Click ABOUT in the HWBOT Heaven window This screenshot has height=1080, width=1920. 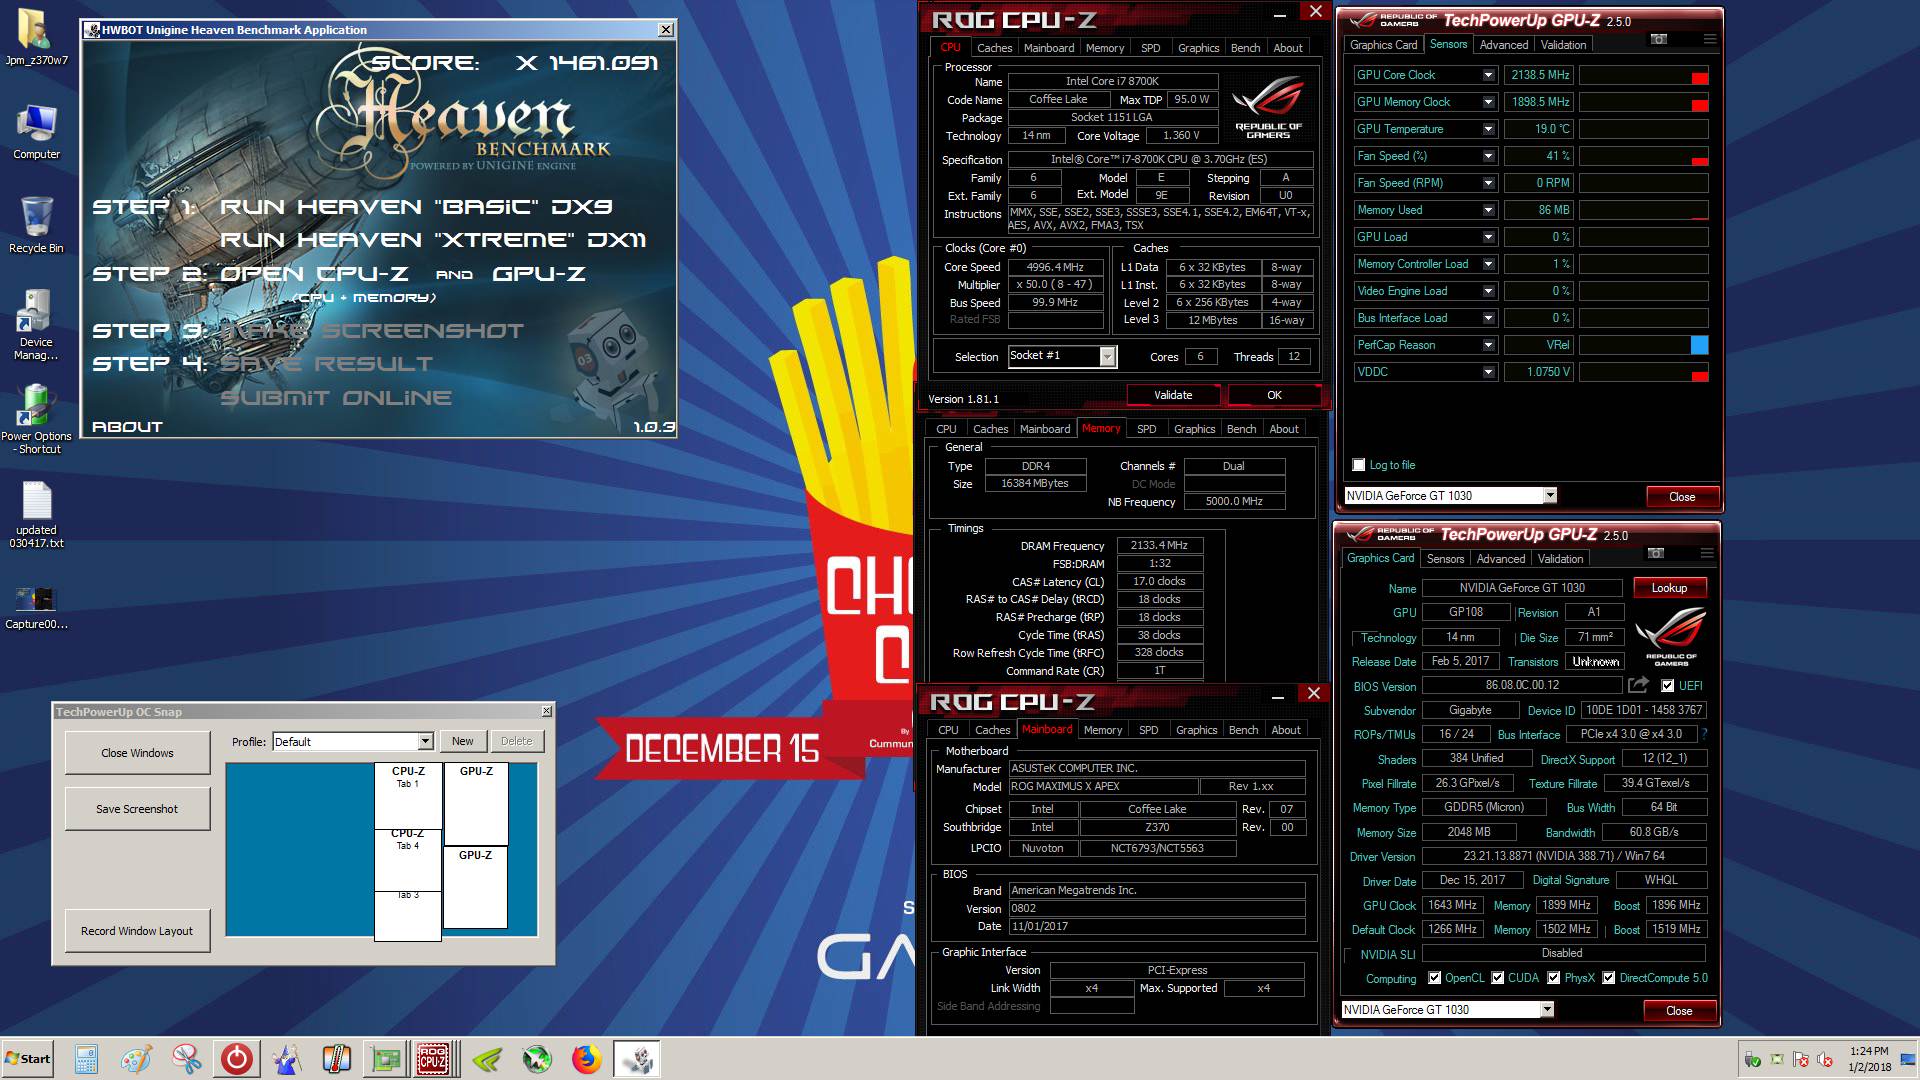pos(127,427)
